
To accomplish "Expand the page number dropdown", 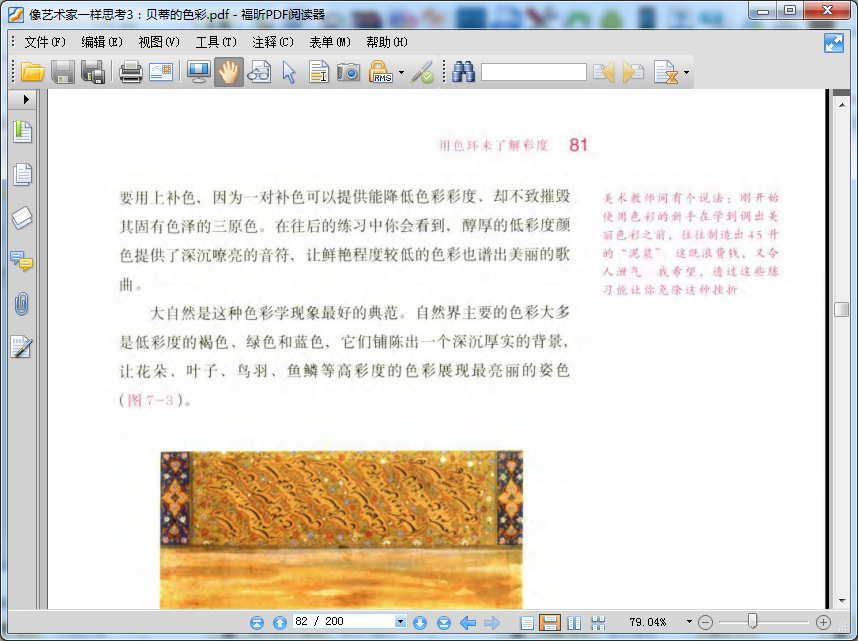I will [x=401, y=621].
